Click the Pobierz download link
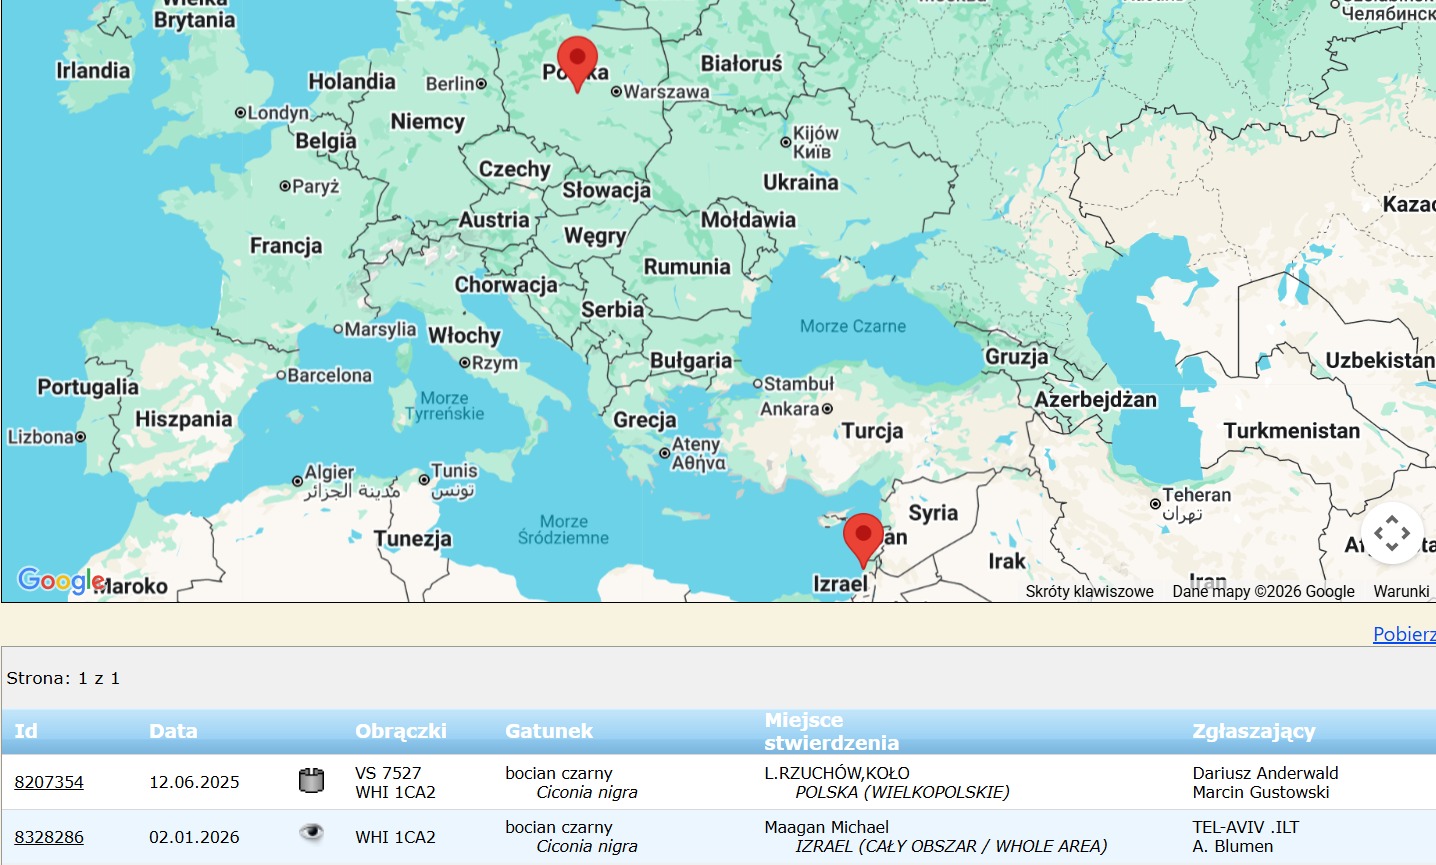This screenshot has height=865, width=1436. [1403, 634]
